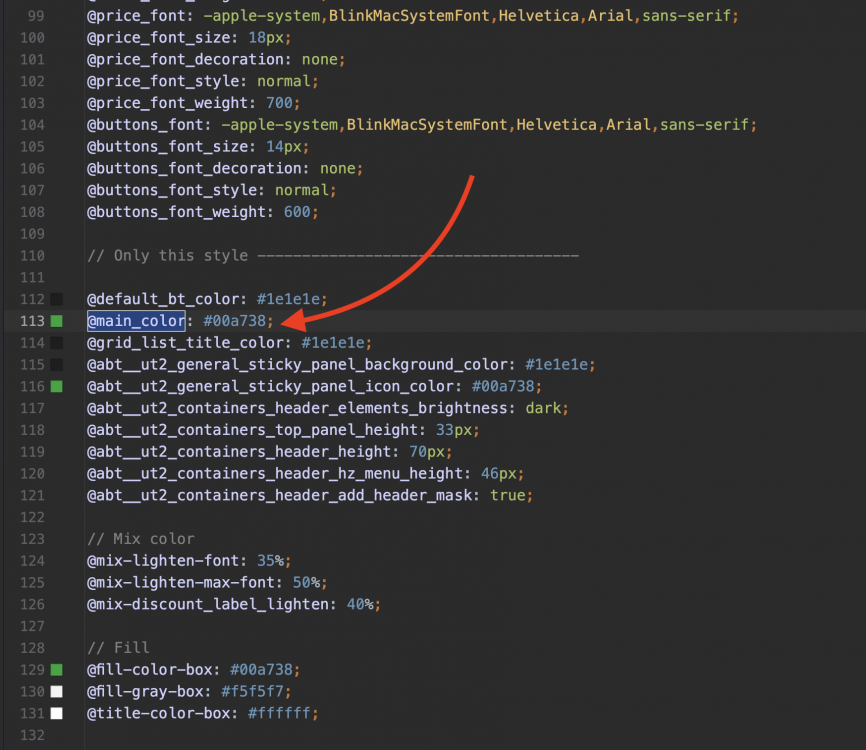Click the dark swatch for @grid_list_title_color
Screen dimensions: 866x750
pyautogui.click(x=57, y=343)
